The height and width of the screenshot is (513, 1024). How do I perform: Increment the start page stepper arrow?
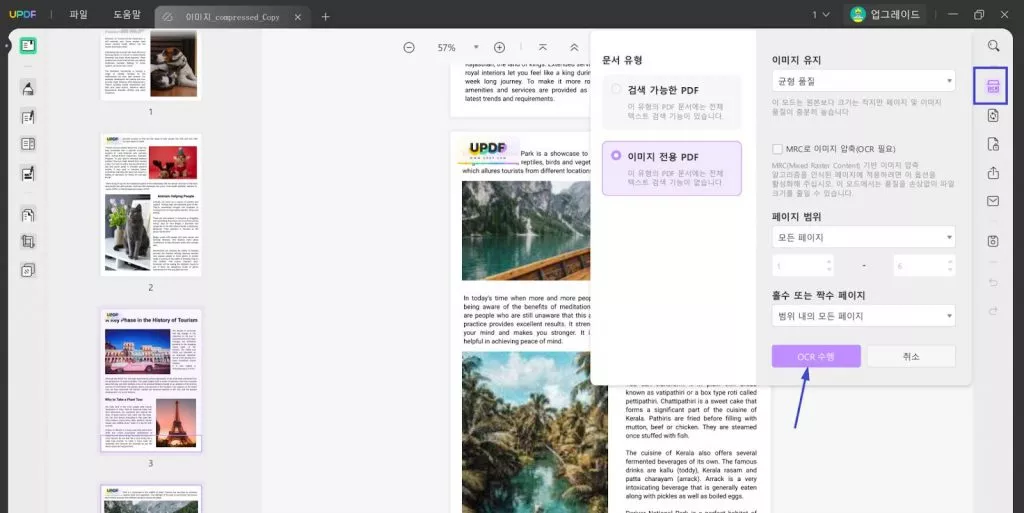(829, 261)
